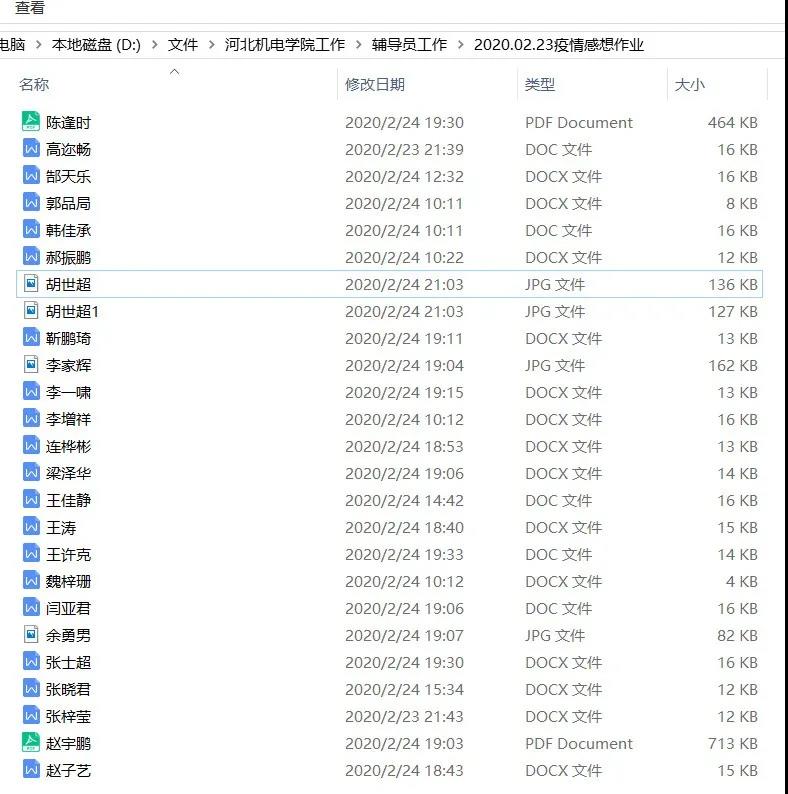The image size is (788, 794).
Task: Sort files by 类型 column header
Action: (x=540, y=85)
